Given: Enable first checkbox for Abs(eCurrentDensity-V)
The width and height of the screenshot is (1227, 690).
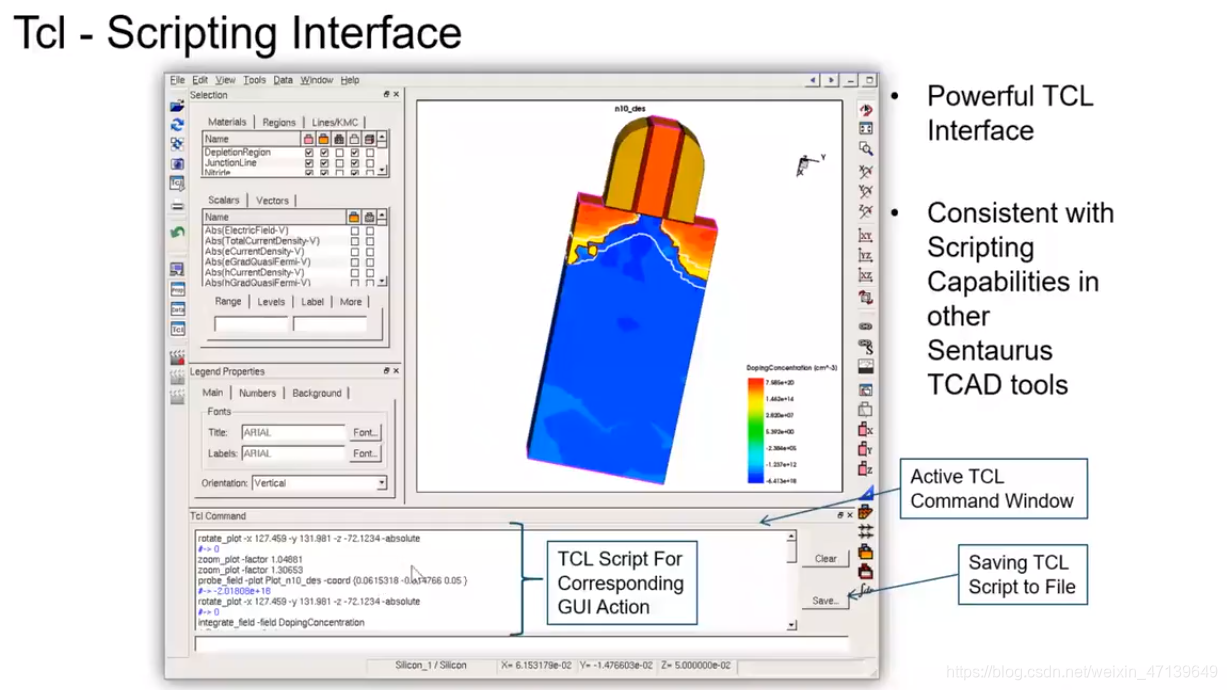Looking at the screenshot, I should point(355,252).
